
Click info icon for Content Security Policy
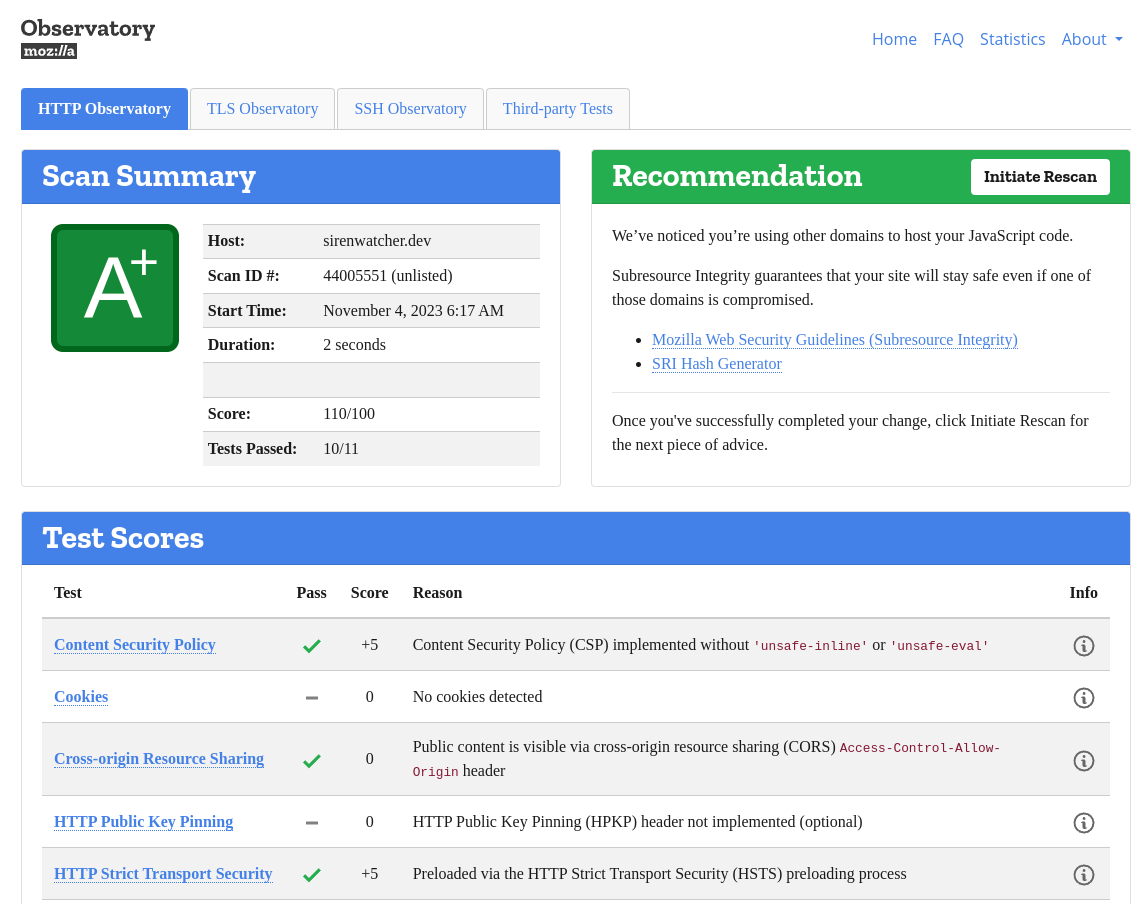pos(1083,646)
